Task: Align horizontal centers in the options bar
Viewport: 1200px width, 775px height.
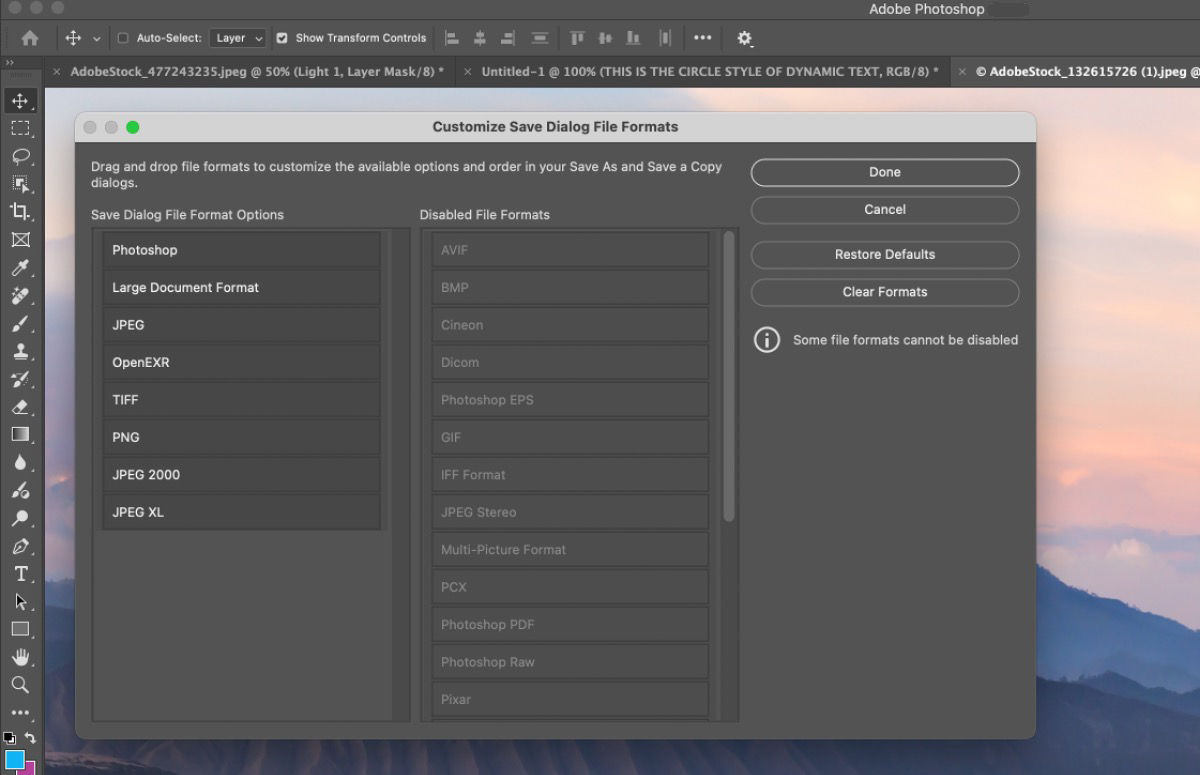Action: point(480,38)
